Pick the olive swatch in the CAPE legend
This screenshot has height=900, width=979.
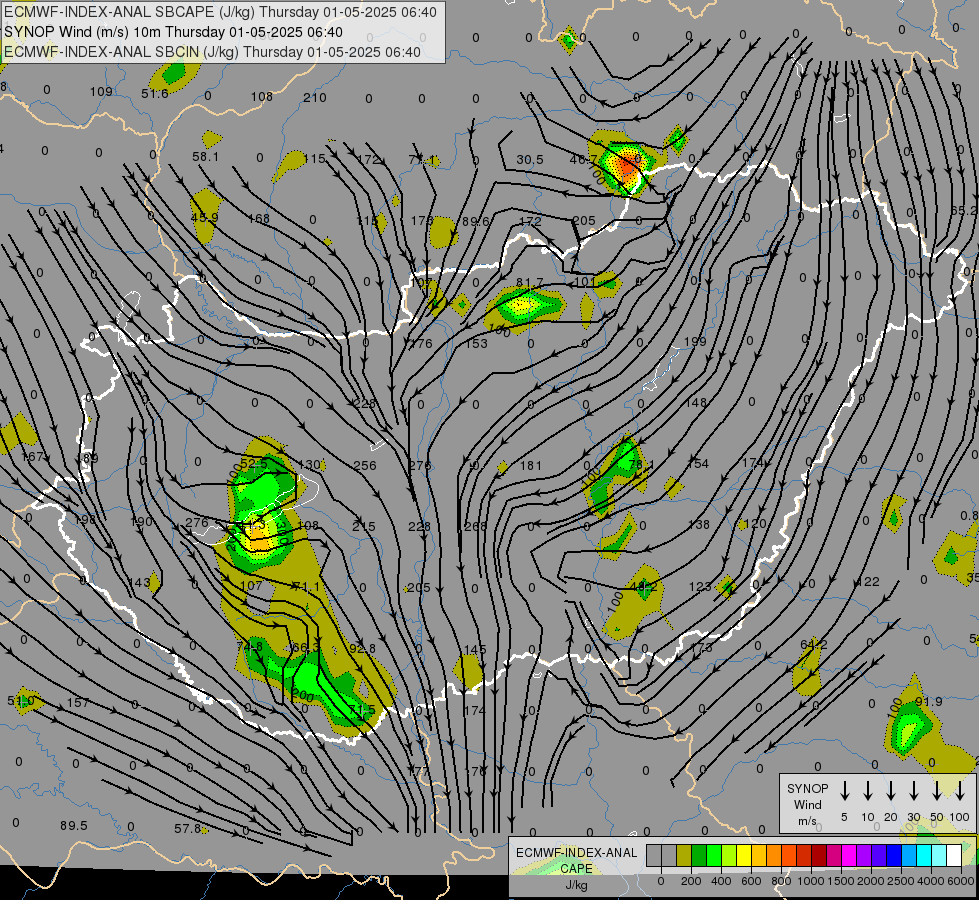click(684, 855)
